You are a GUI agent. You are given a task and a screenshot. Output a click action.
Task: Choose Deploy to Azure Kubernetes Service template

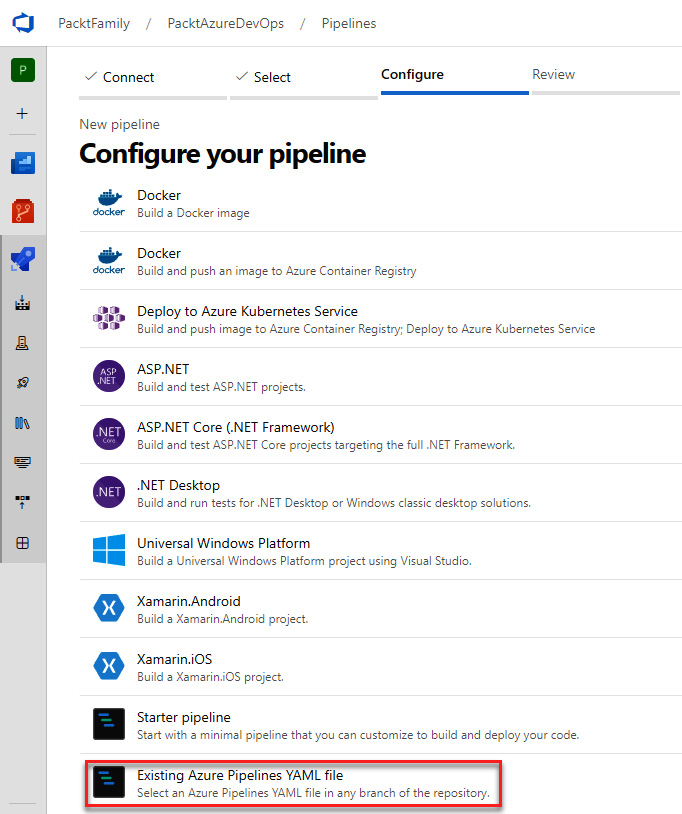[380, 319]
